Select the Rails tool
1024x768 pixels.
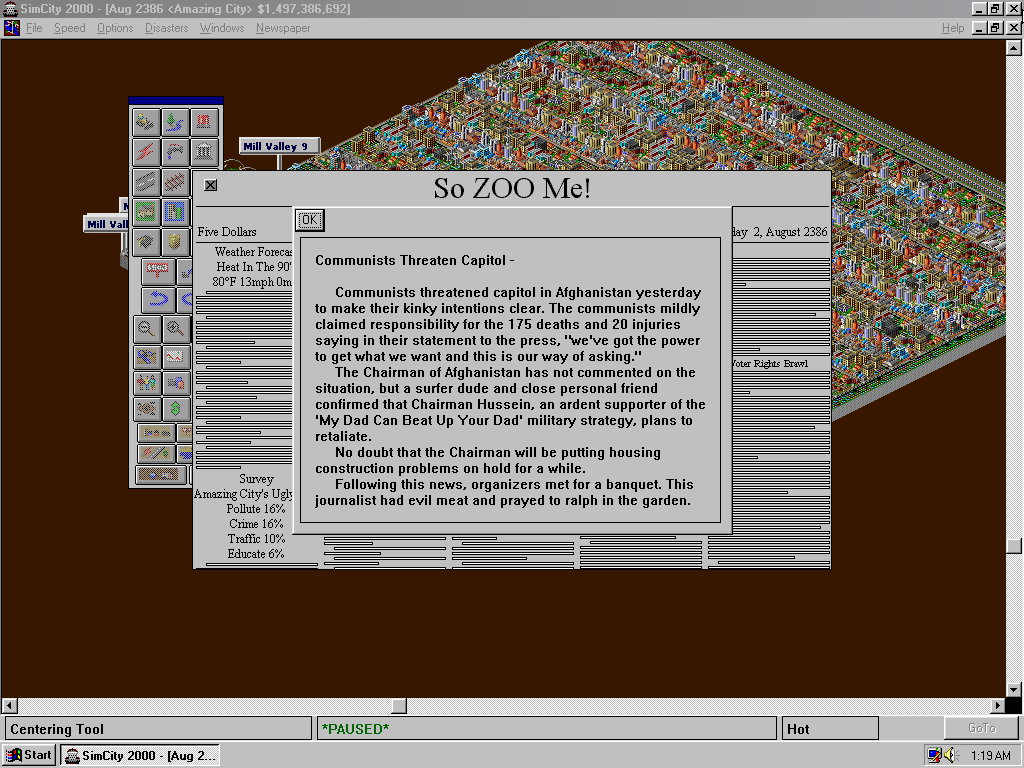point(175,182)
